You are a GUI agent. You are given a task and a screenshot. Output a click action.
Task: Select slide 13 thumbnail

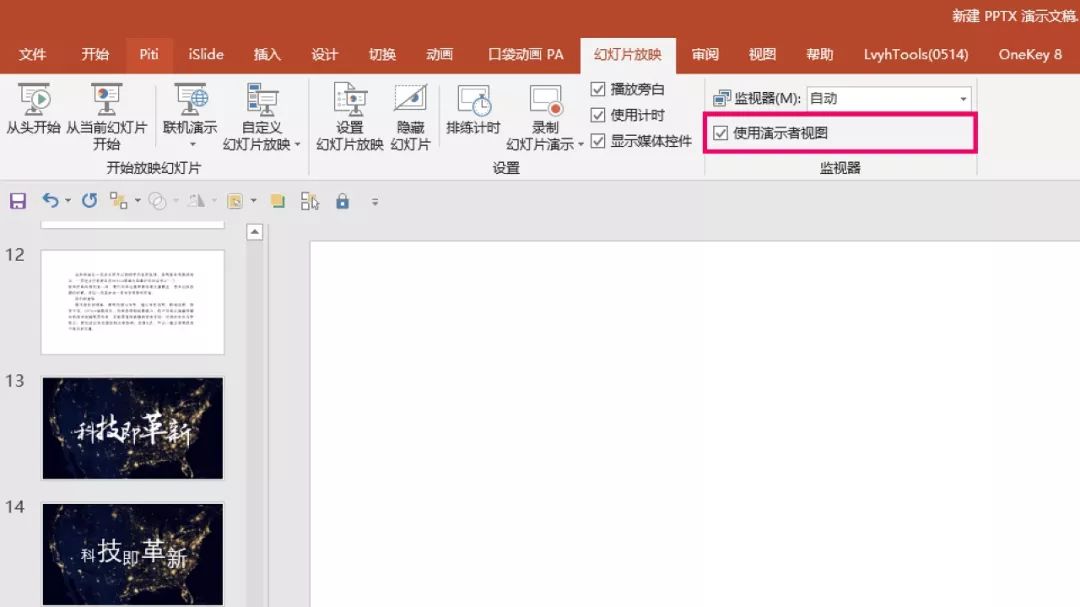click(132, 428)
